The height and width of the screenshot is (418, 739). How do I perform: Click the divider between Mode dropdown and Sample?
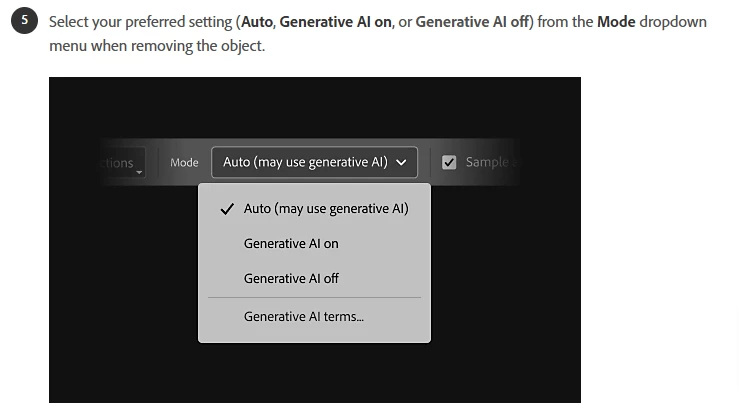(x=430, y=162)
